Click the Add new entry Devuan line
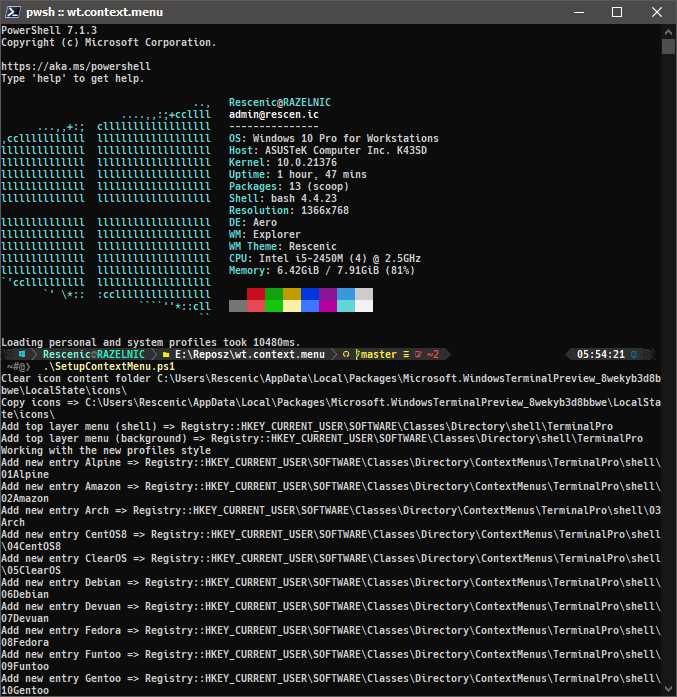This screenshot has width=677, height=697. click(x=331, y=613)
